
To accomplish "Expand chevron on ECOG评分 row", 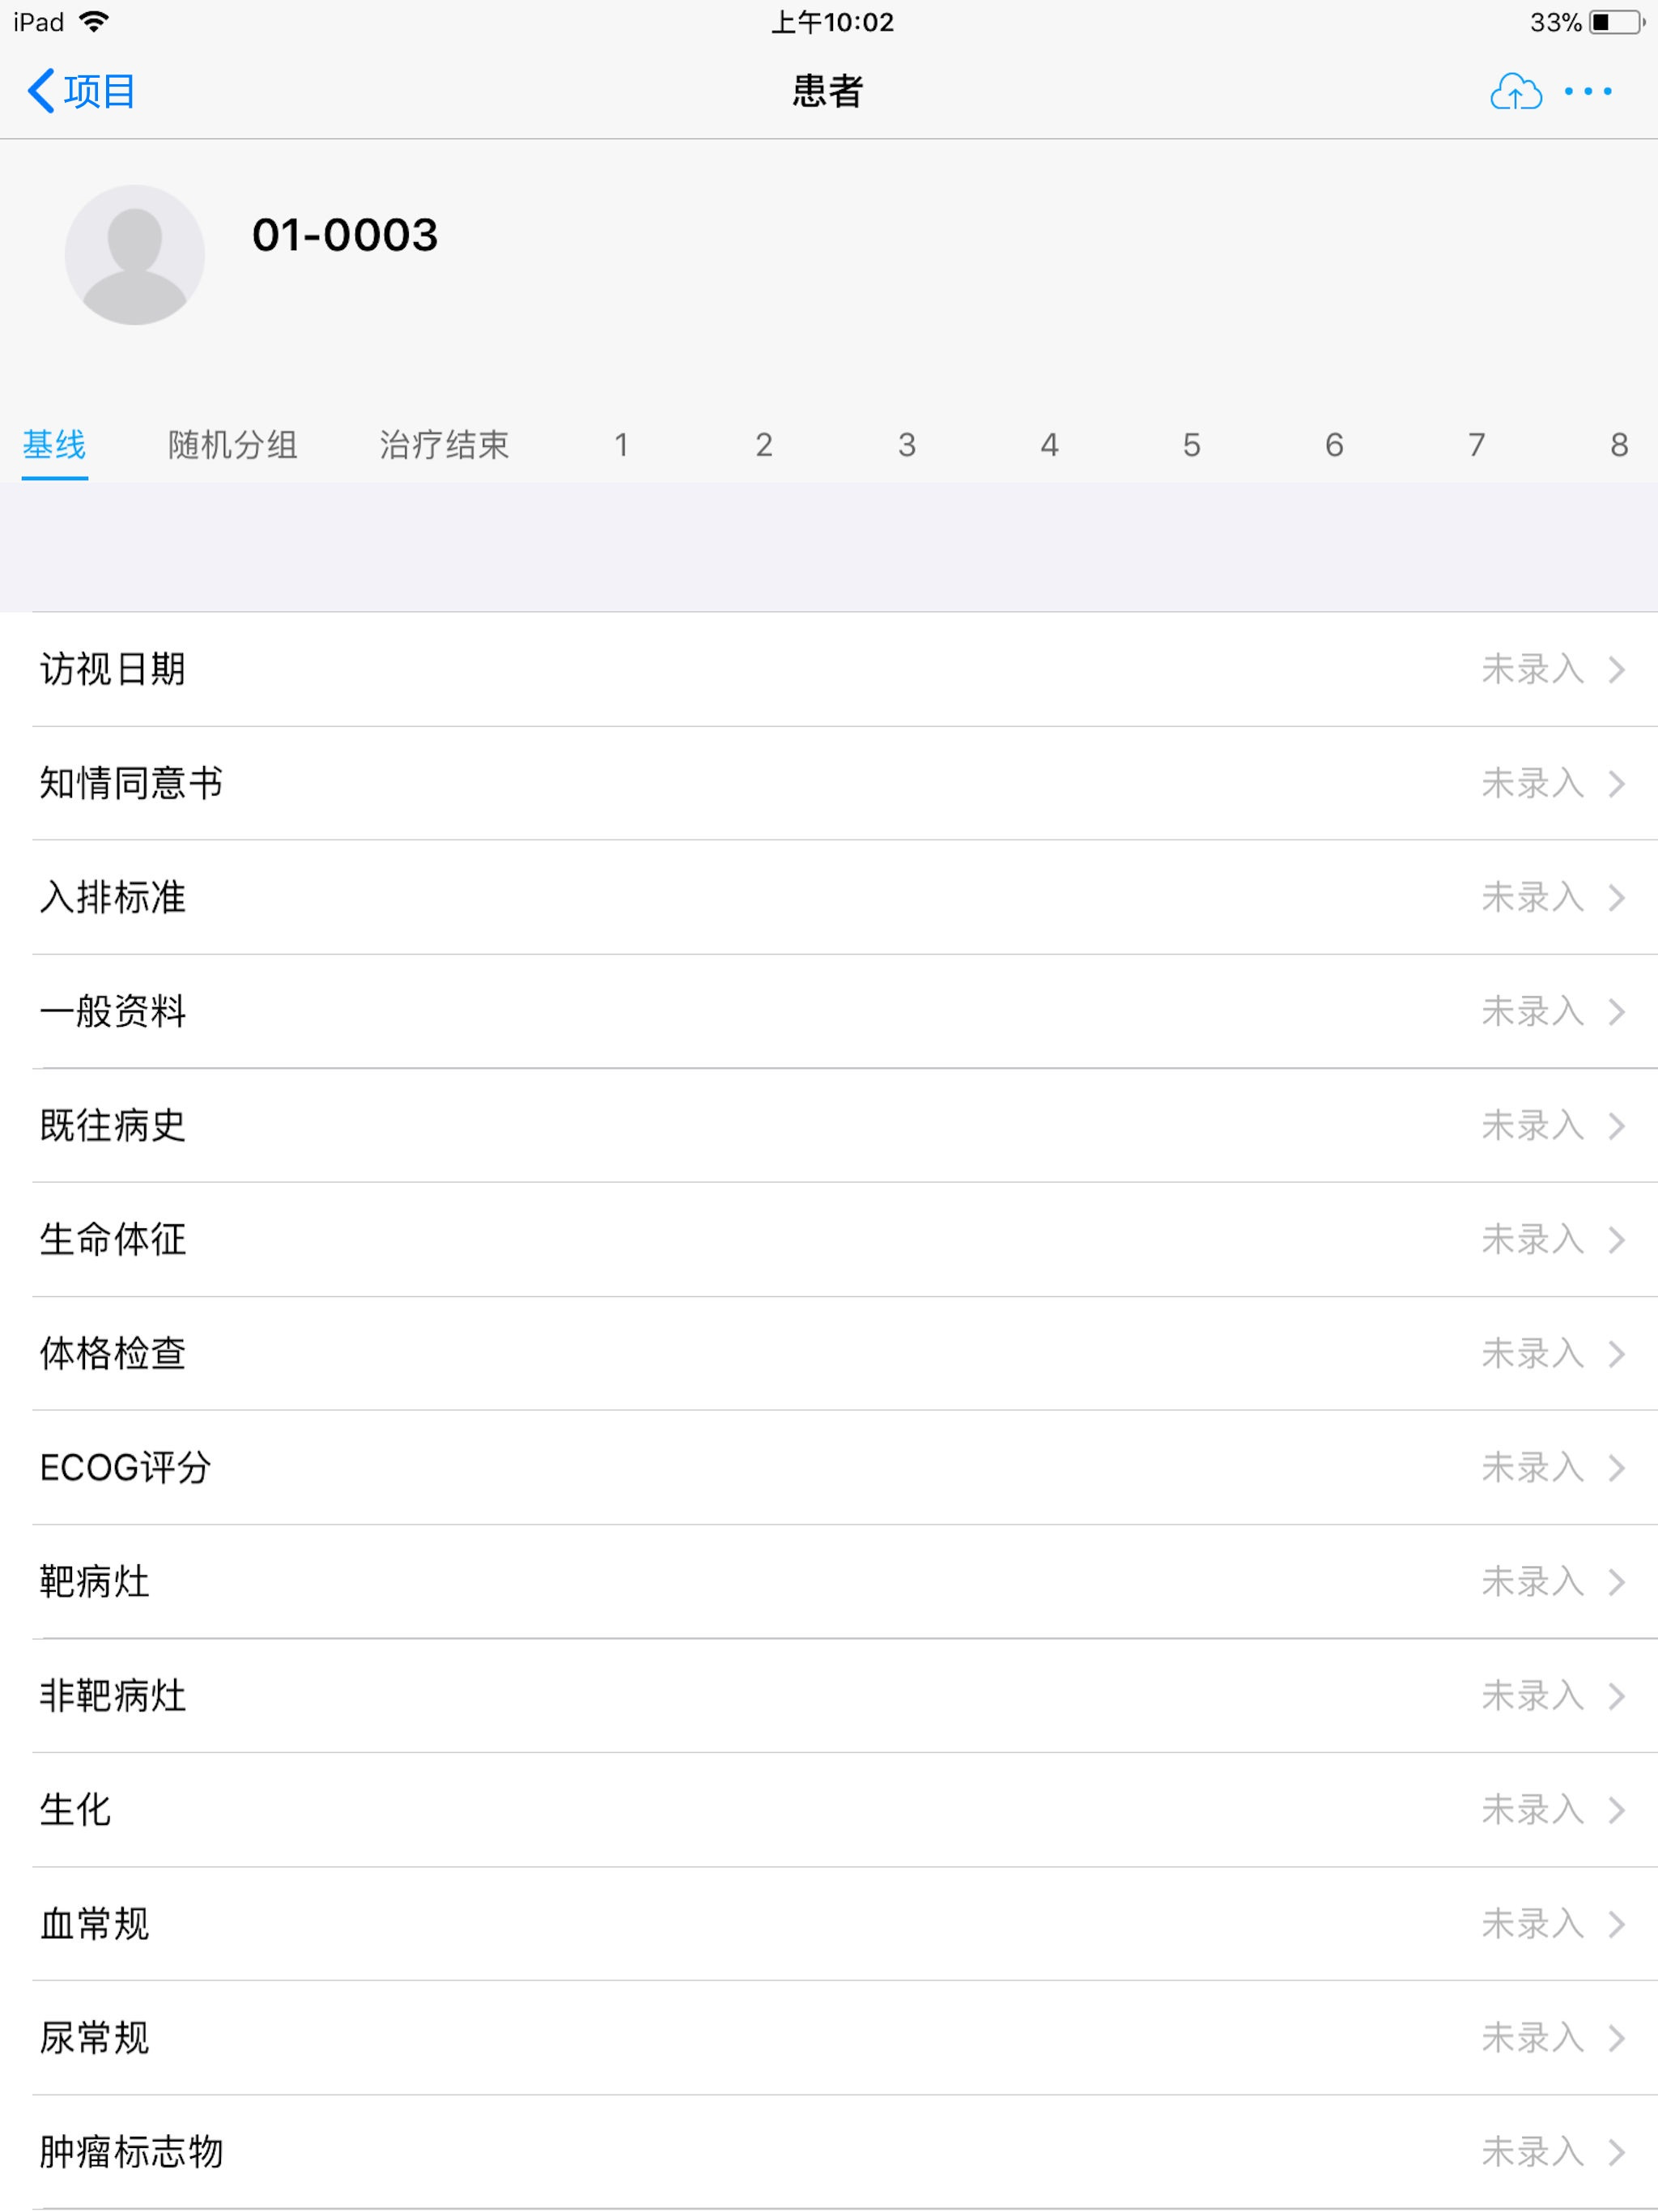I will (x=1617, y=1467).
